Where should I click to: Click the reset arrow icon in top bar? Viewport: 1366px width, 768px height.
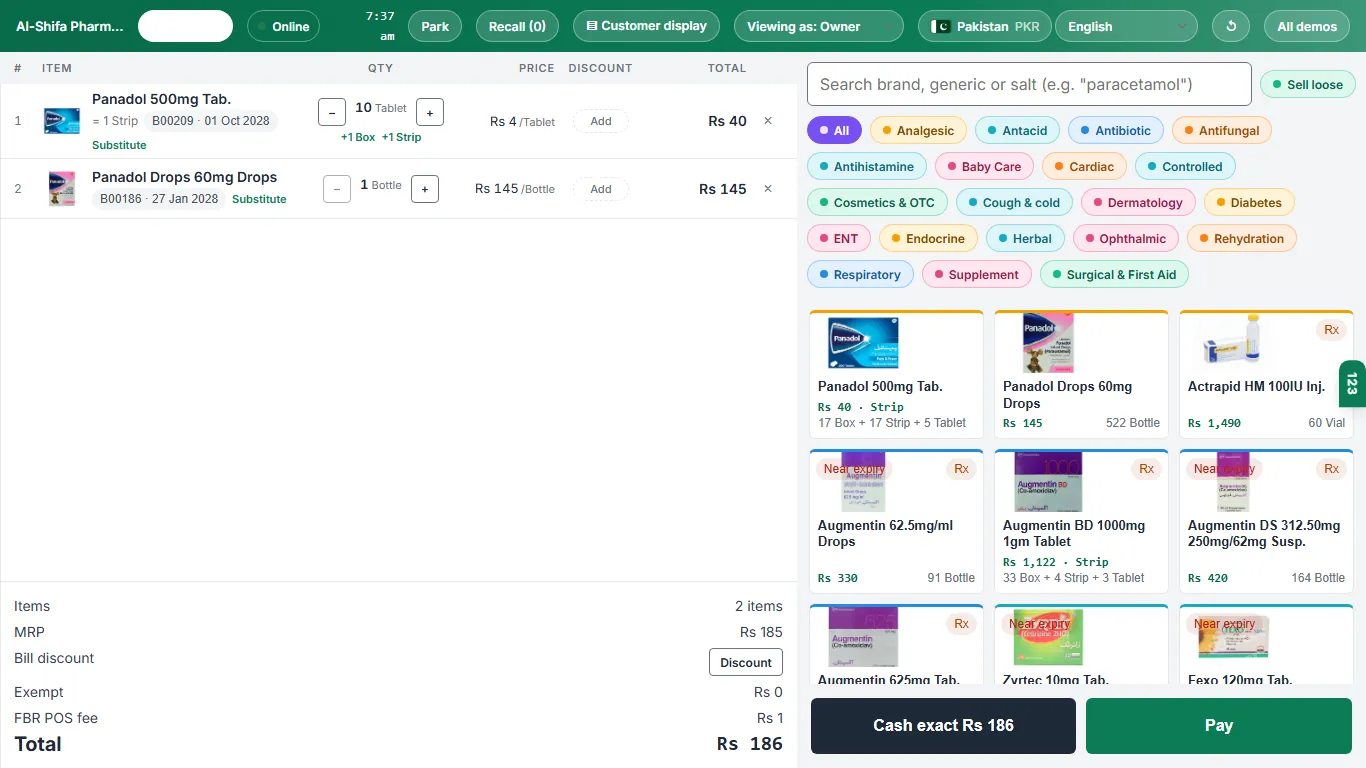[x=1231, y=26]
